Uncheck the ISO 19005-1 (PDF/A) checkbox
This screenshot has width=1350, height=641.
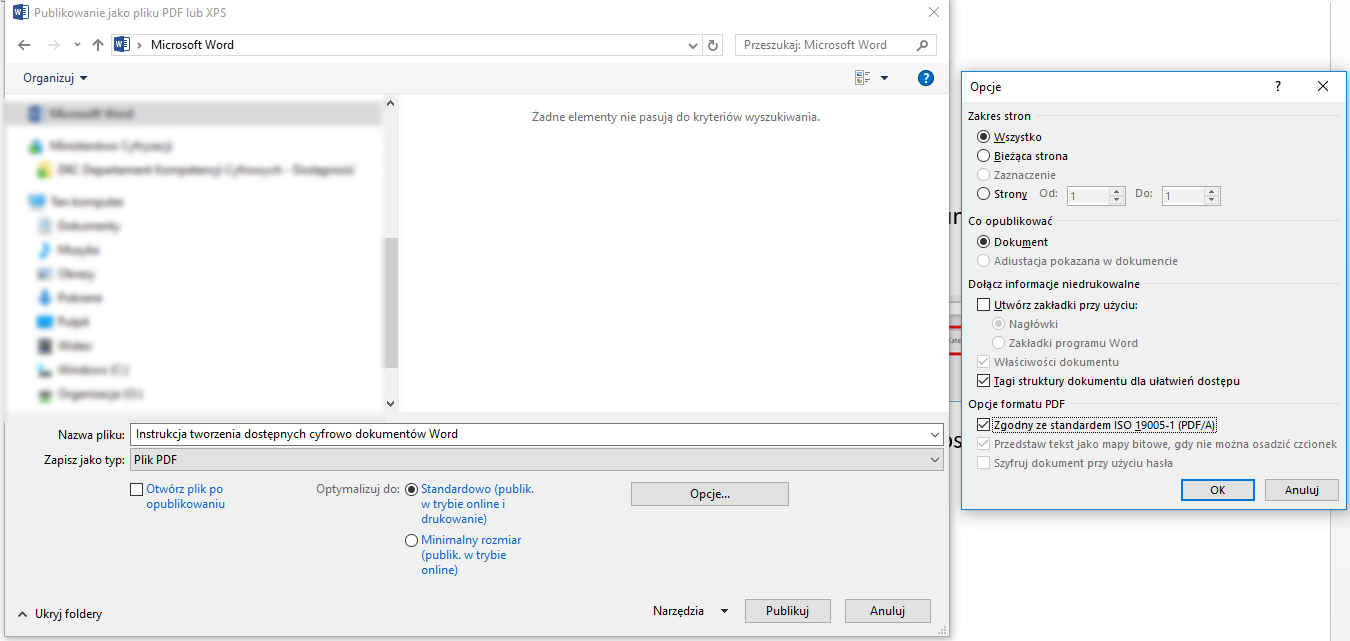983,425
